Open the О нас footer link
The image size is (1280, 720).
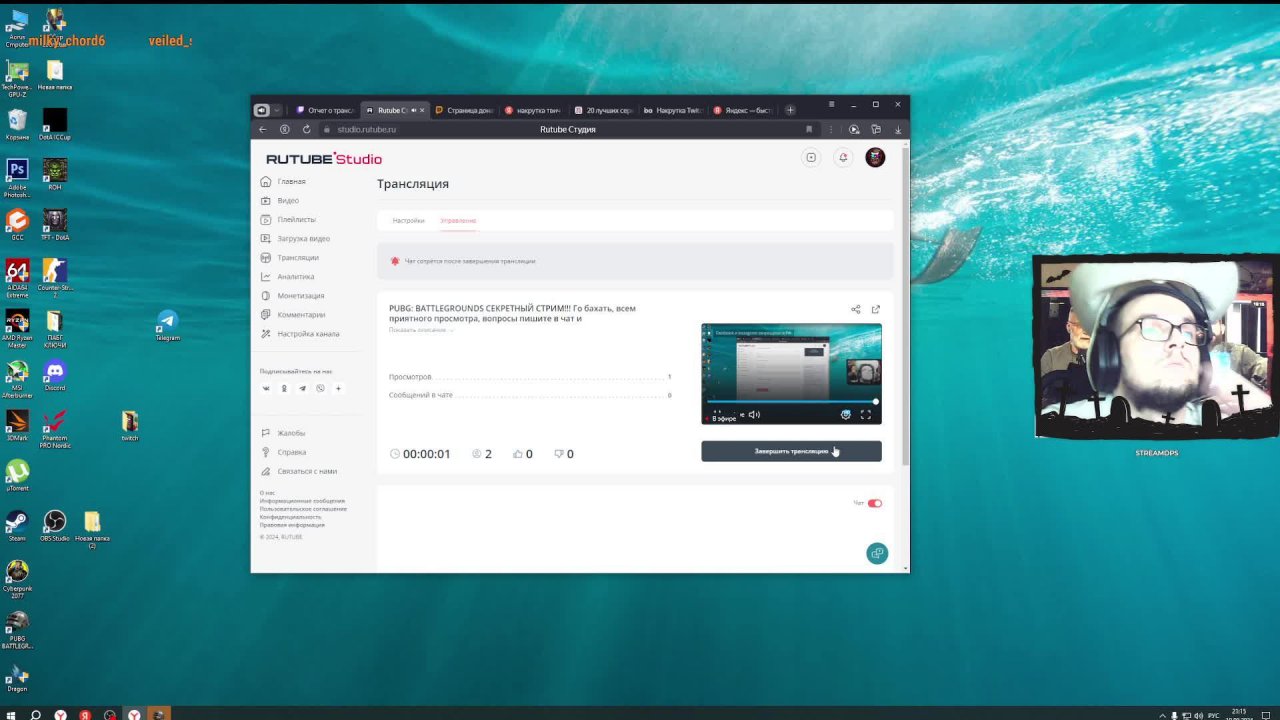point(267,493)
